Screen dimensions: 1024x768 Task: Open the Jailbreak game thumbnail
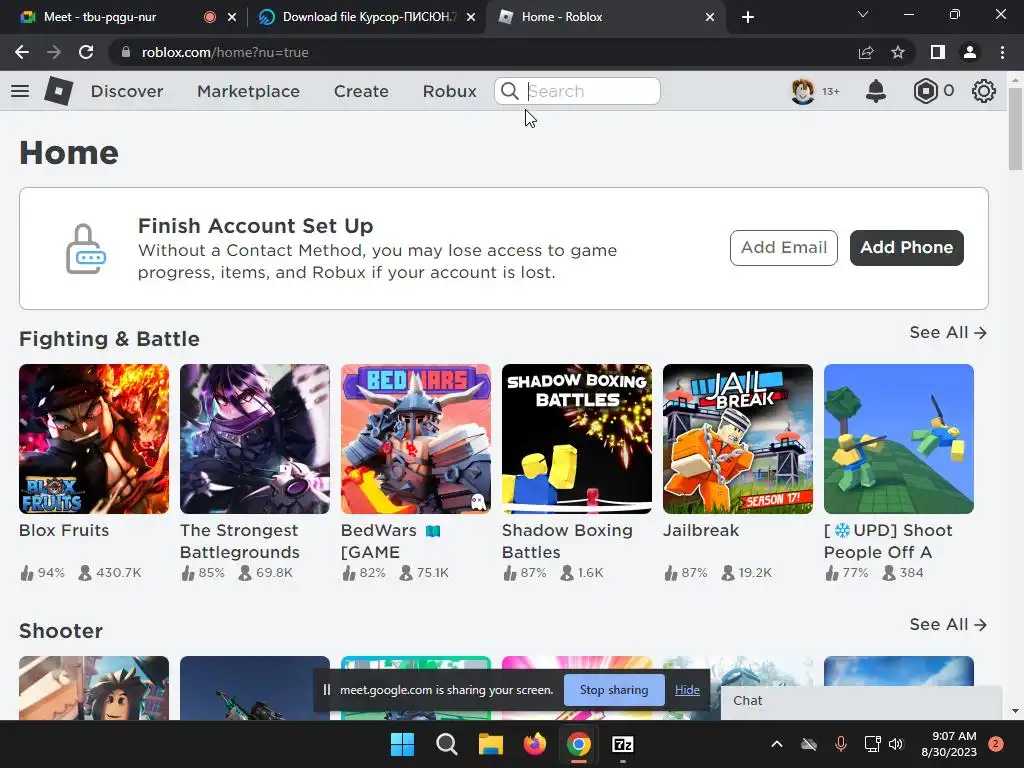click(738, 439)
